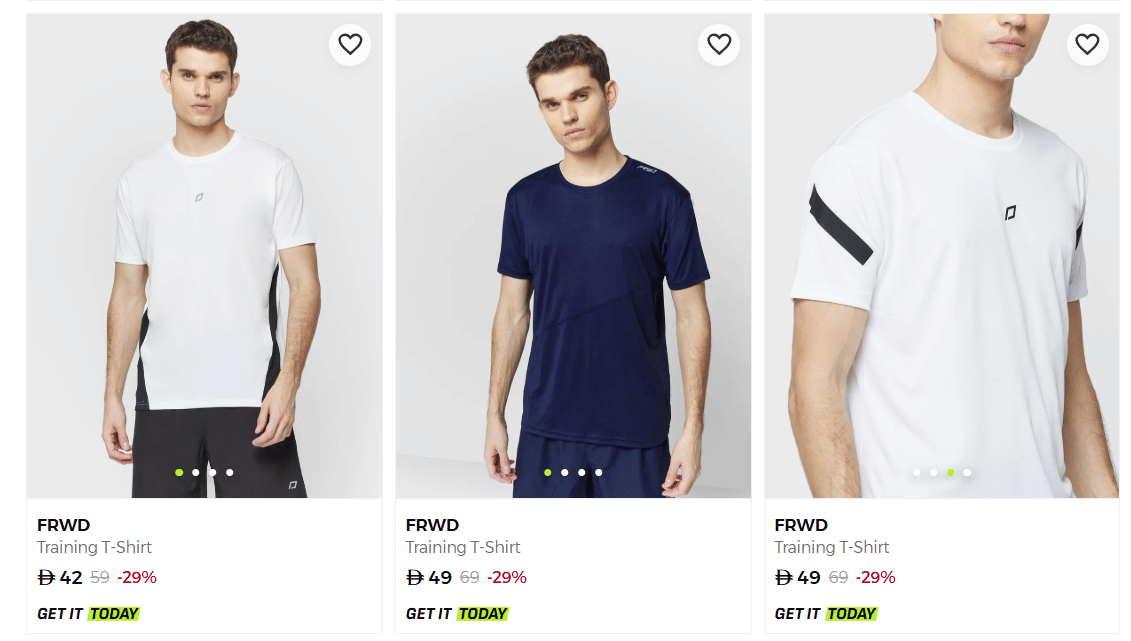Add first white FRWD shirt to wishlist
This screenshot has width=1131, height=641.
(350, 44)
